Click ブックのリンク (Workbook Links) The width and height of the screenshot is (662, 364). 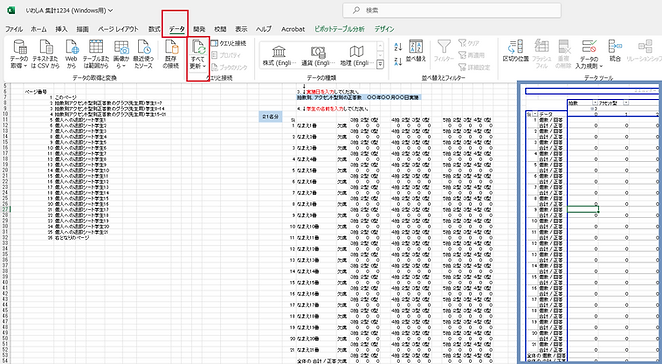click(229, 67)
